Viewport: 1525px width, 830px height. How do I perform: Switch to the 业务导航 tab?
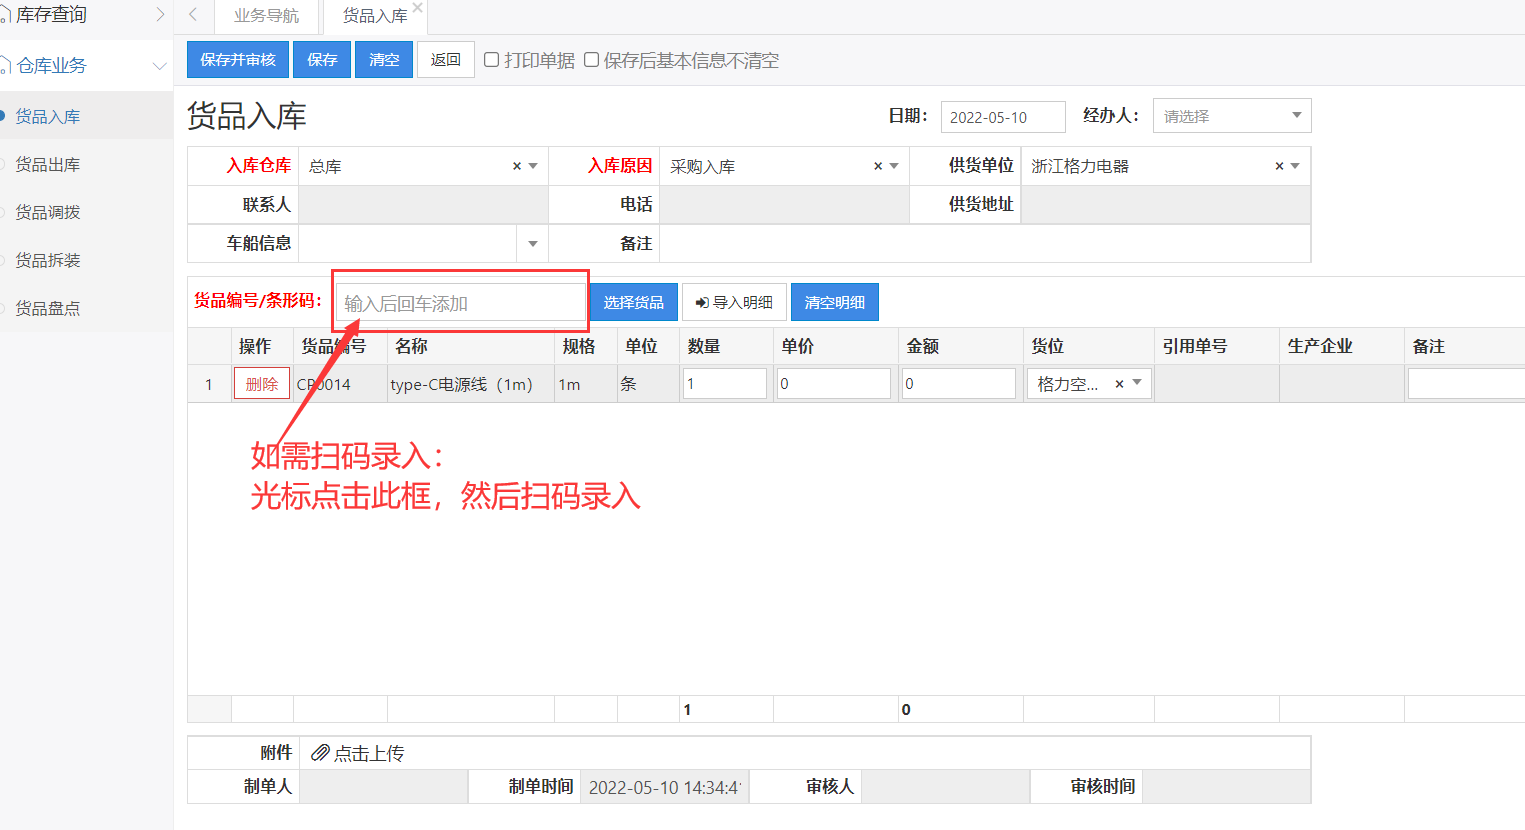pos(266,16)
